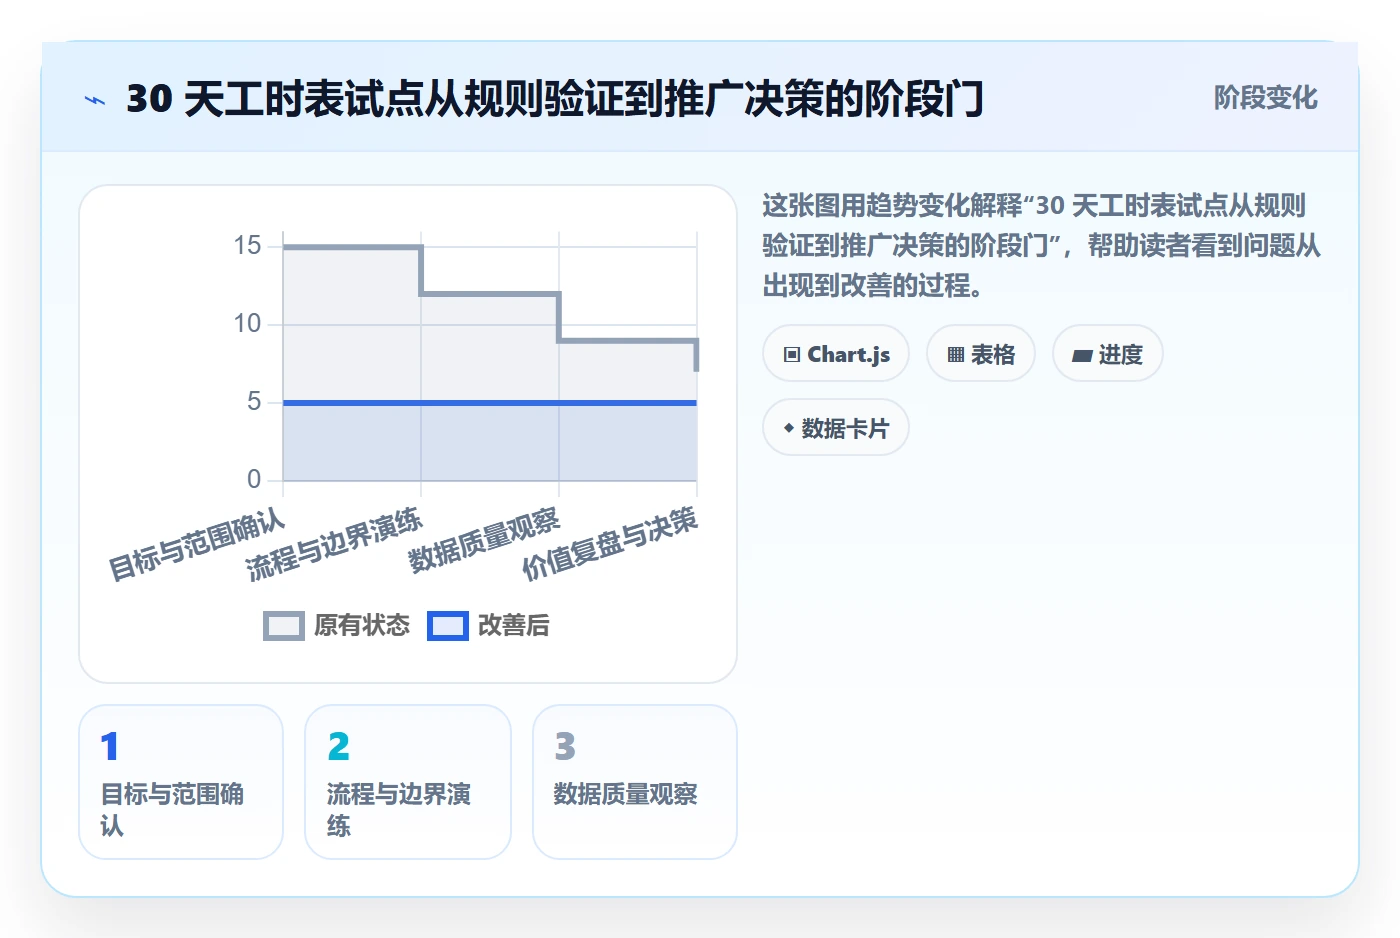Click the gray 原有状态 legend swatch

284,626
